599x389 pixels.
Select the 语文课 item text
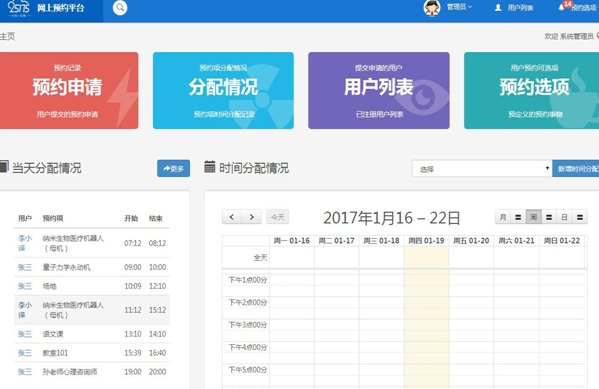click(x=53, y=334)
